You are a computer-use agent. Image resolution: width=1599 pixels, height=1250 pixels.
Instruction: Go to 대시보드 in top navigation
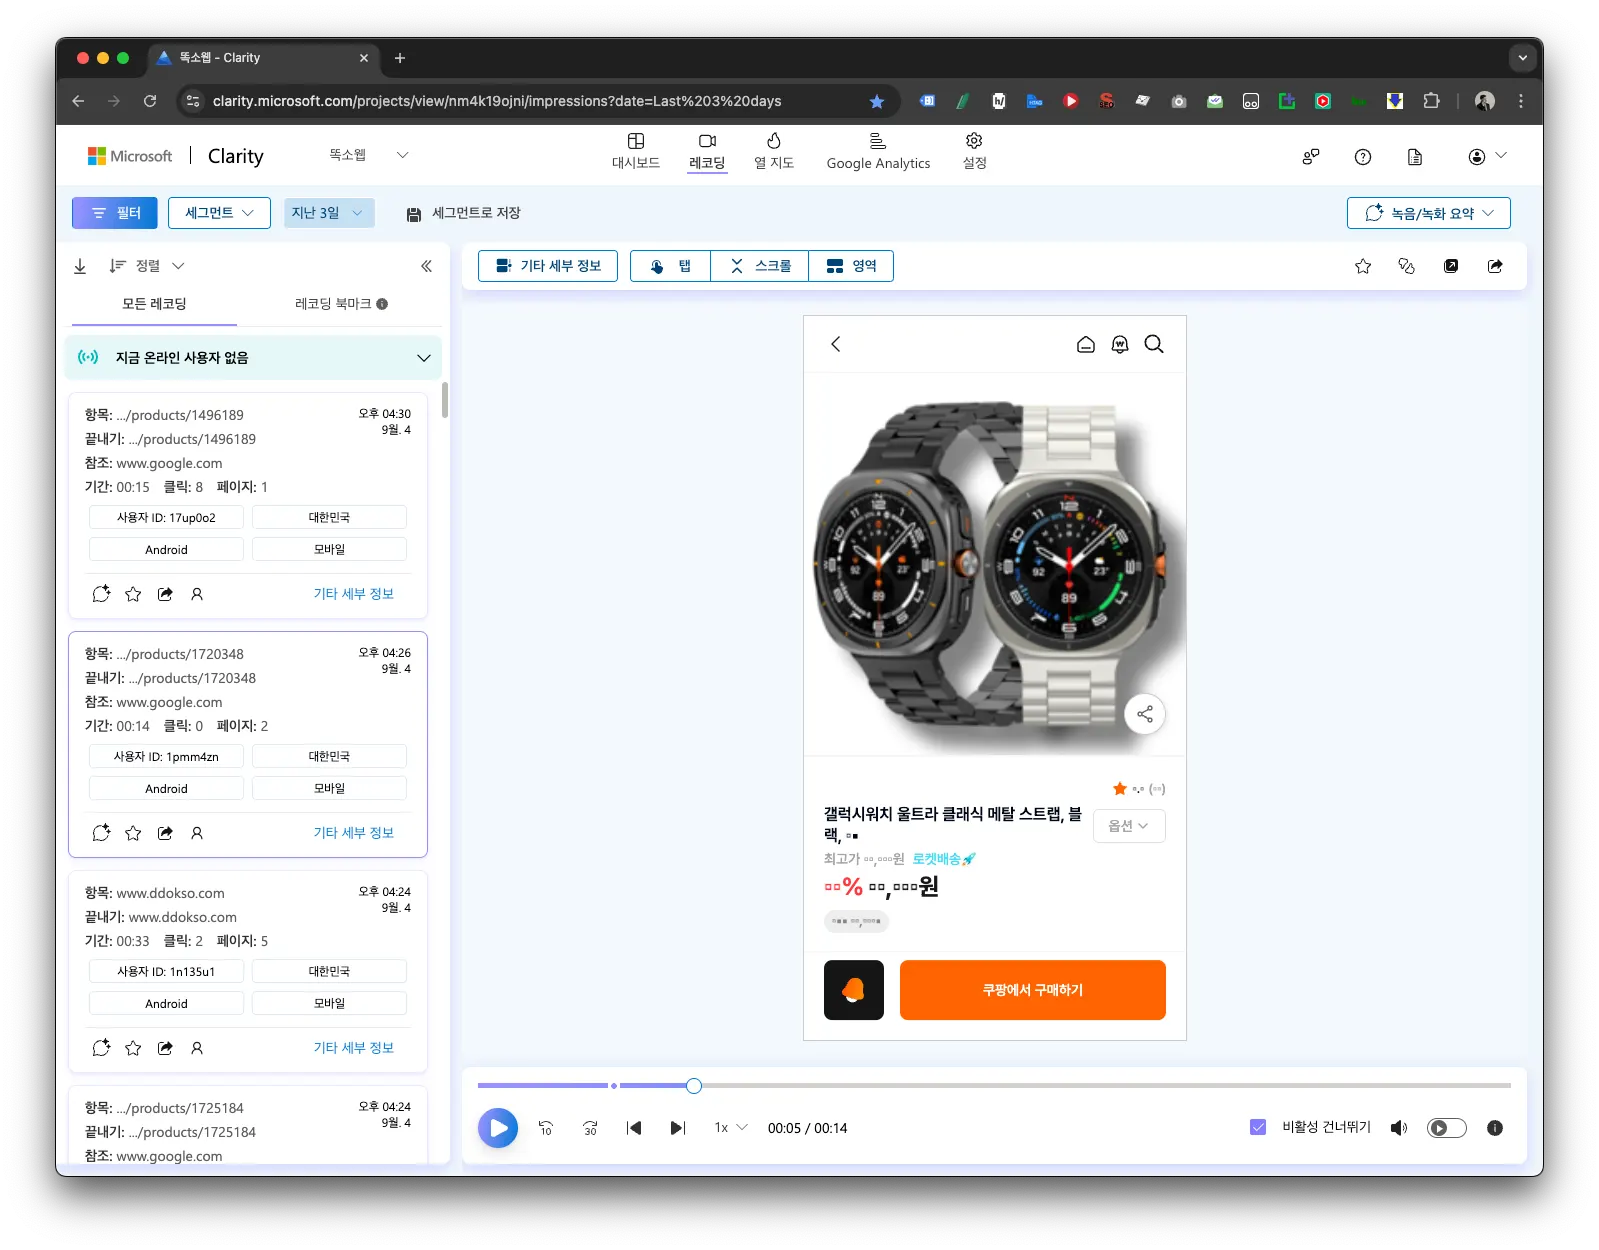636,151
